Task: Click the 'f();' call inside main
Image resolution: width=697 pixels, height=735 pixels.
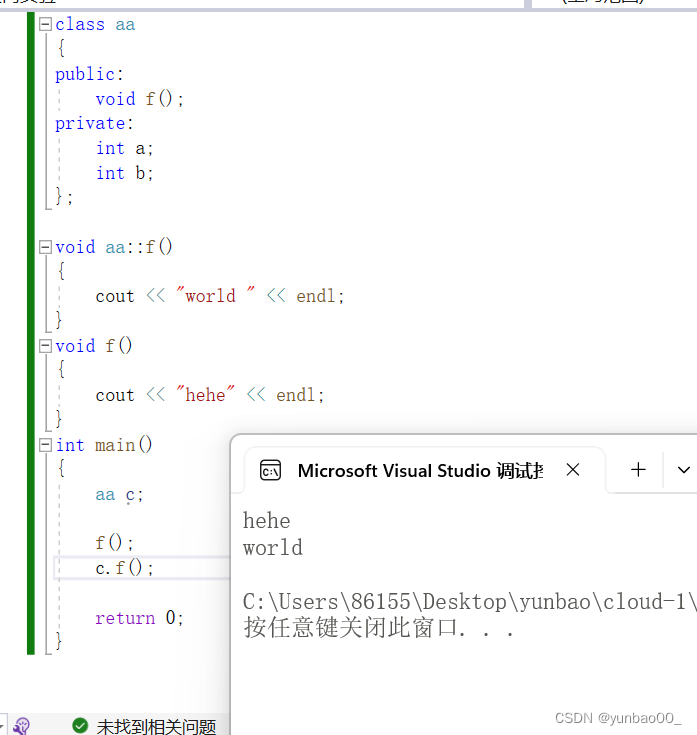Action: 114,543
